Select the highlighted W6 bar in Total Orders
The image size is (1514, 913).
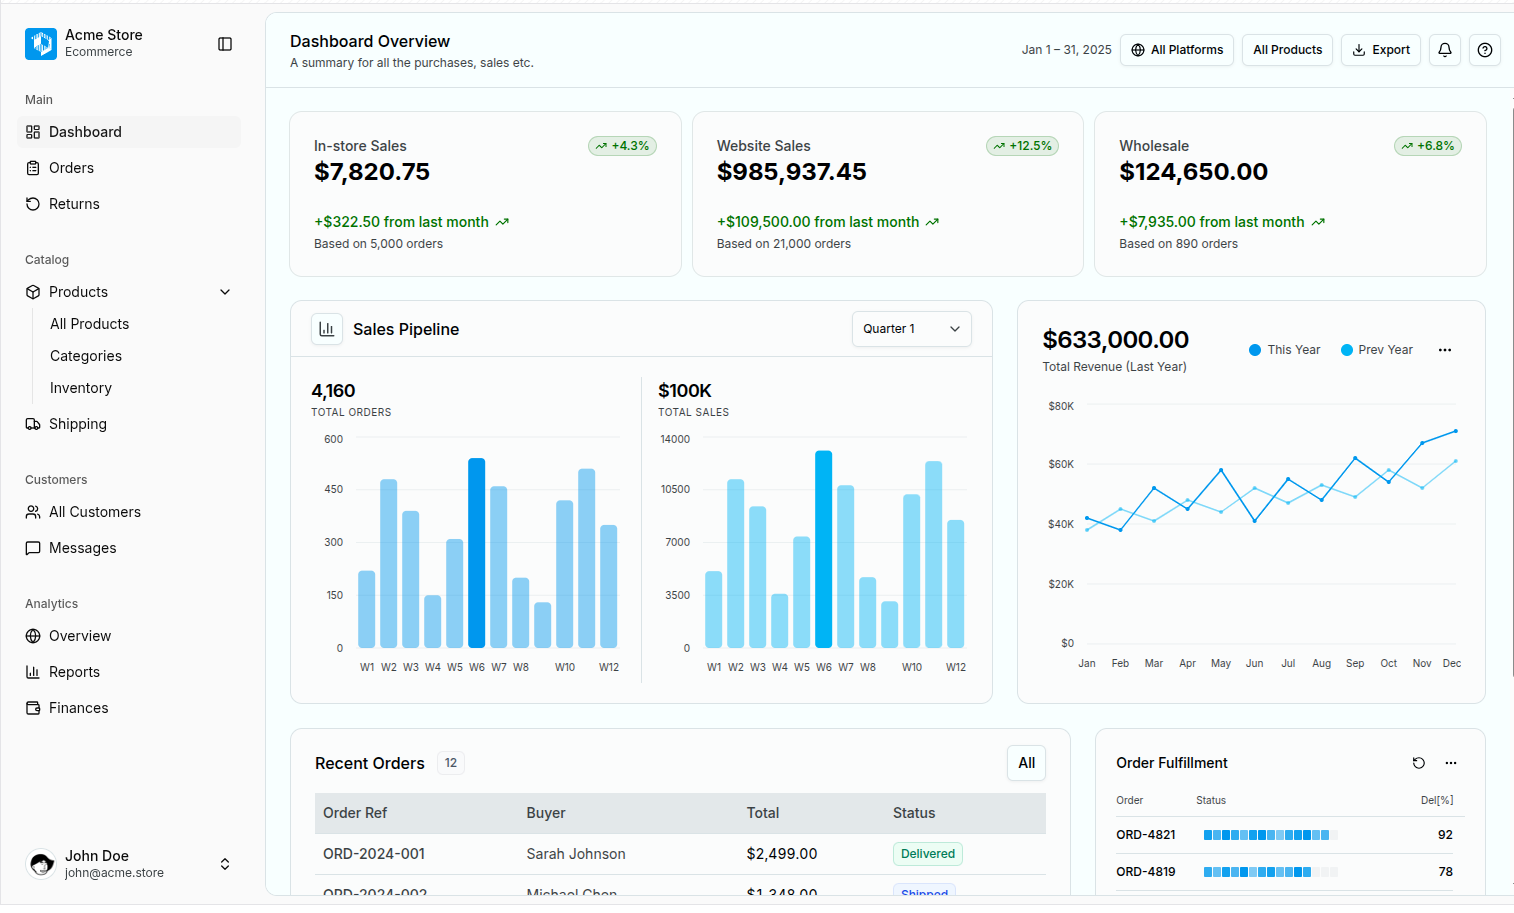(477, 553)
